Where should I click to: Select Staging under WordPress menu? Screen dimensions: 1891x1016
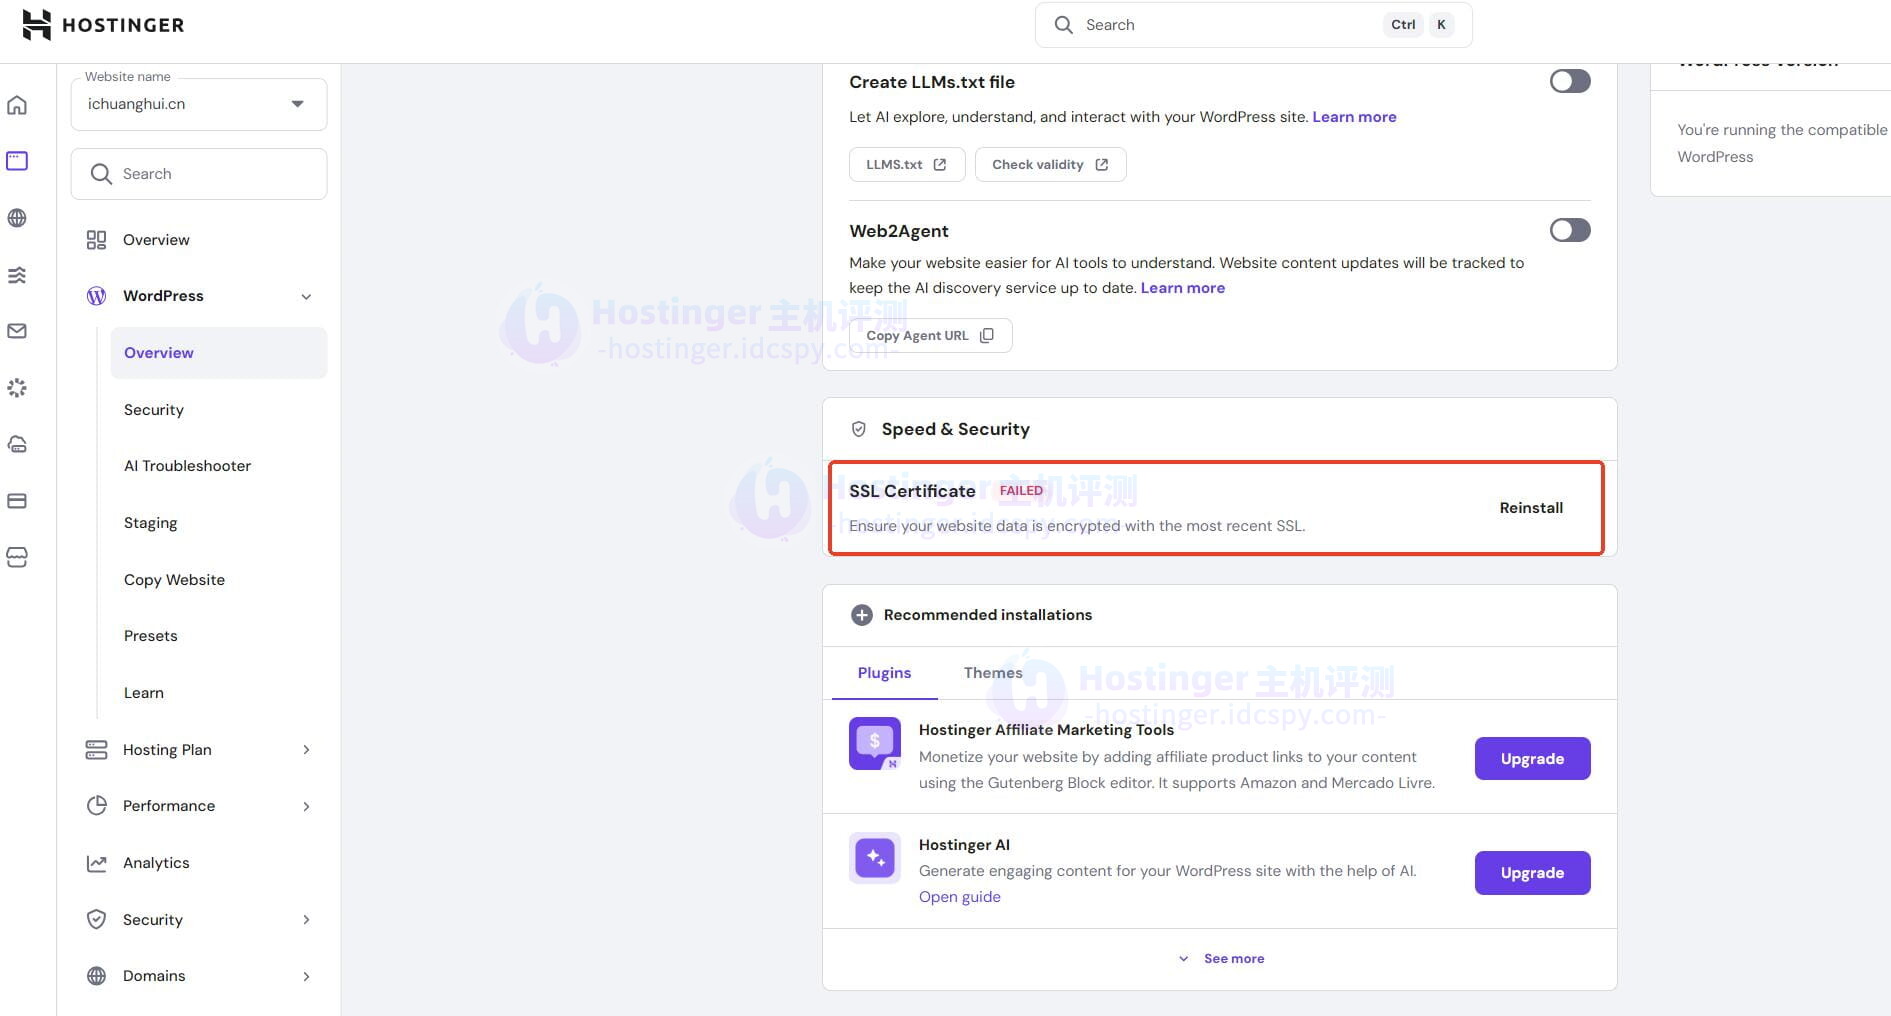click(x=150, y=522)
